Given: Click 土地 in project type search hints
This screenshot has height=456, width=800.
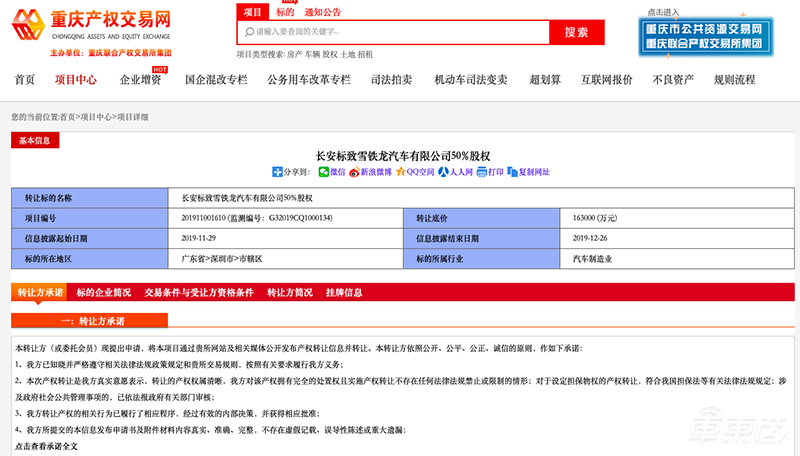Looking at the screenshot, I should [x=347, y=55].
